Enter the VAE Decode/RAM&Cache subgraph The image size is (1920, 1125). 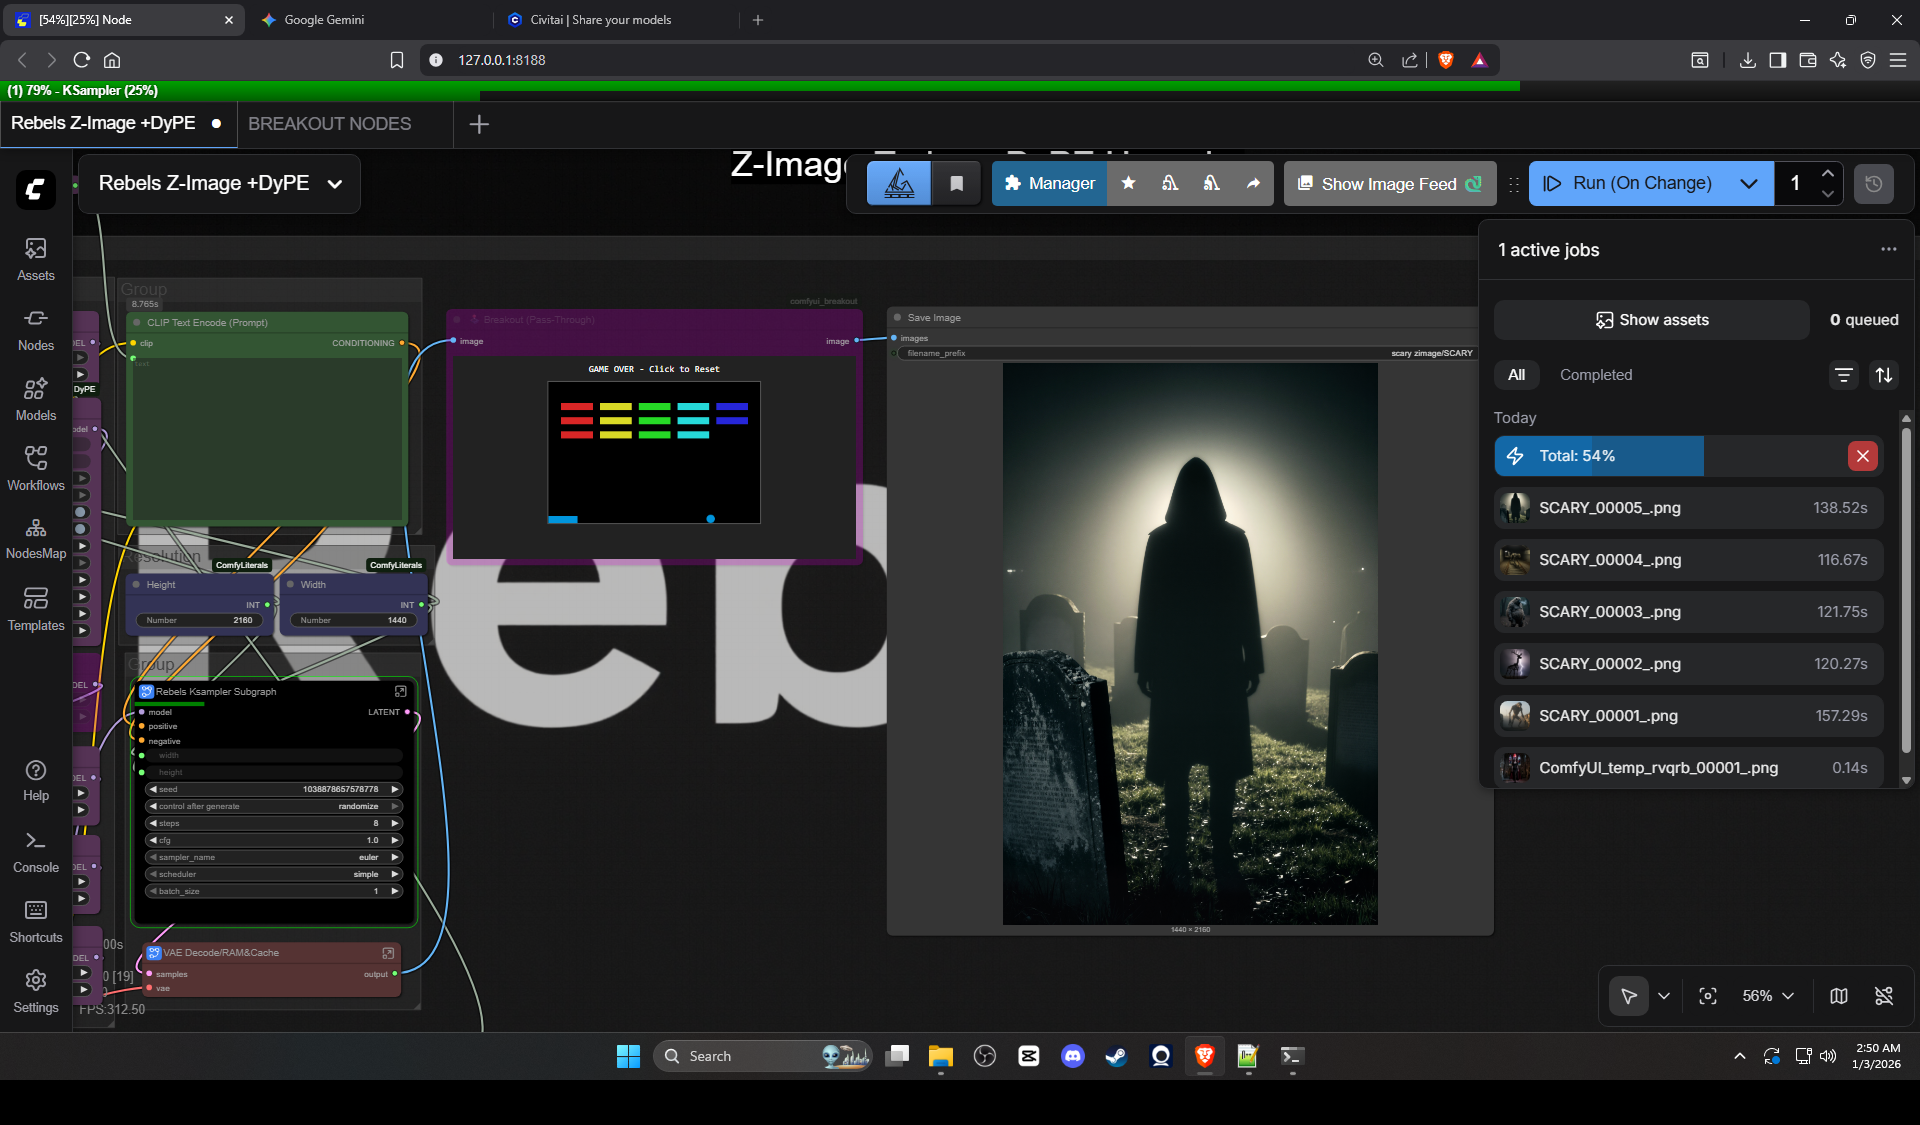pyautogui.click(x=388, y=953)
